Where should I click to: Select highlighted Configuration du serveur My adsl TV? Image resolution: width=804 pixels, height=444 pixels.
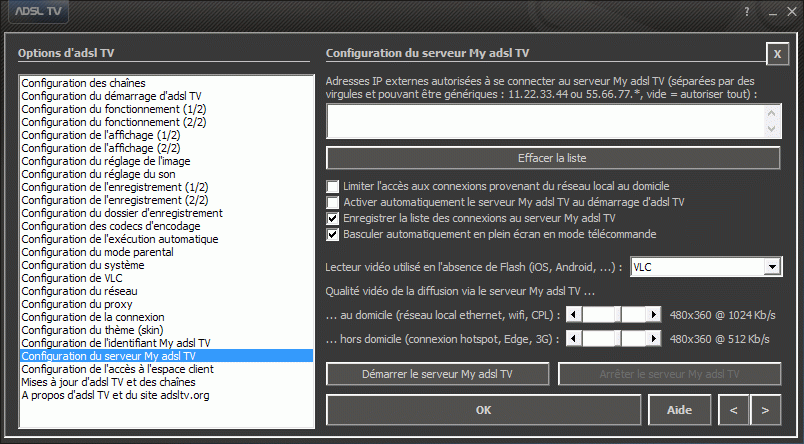point(167,356)
